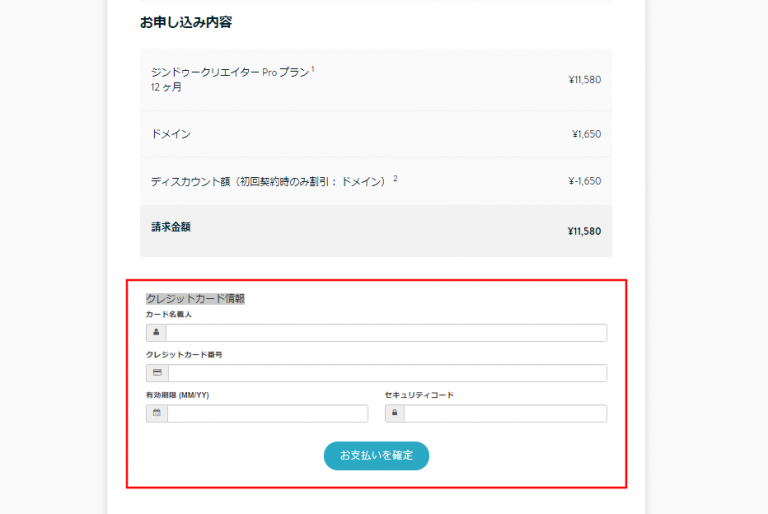Open footnote 2 beside the domain discount
The height and width of the screenshot is (514, 768).
click(395, 178)
